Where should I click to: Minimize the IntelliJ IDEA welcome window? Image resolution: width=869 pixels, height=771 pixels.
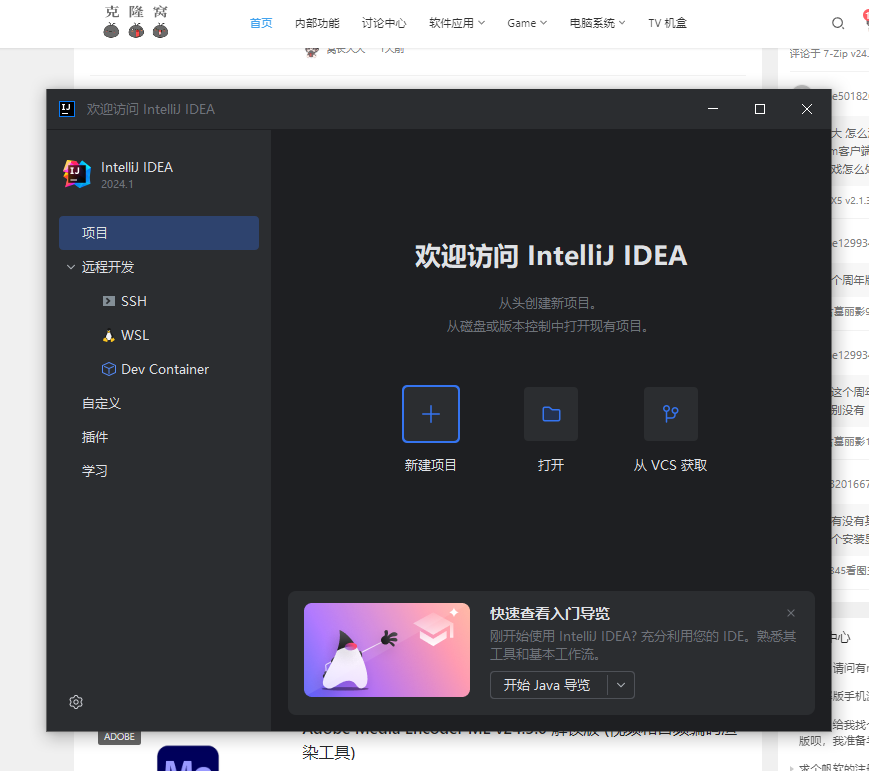click(x=713, y=109)
